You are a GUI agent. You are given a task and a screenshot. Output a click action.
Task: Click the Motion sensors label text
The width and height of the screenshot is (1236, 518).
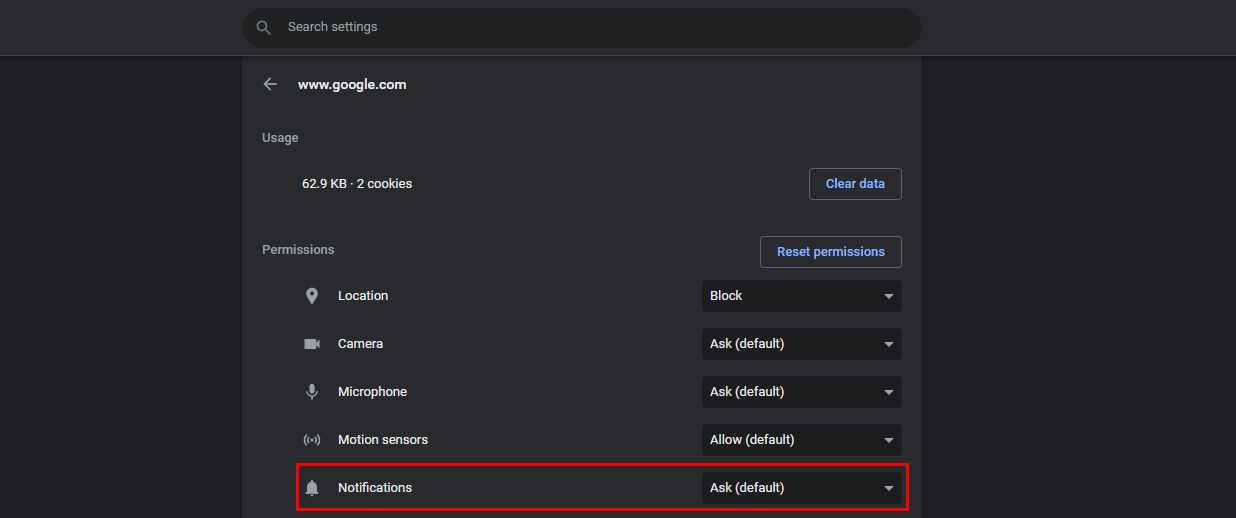(x=383, y=440)
